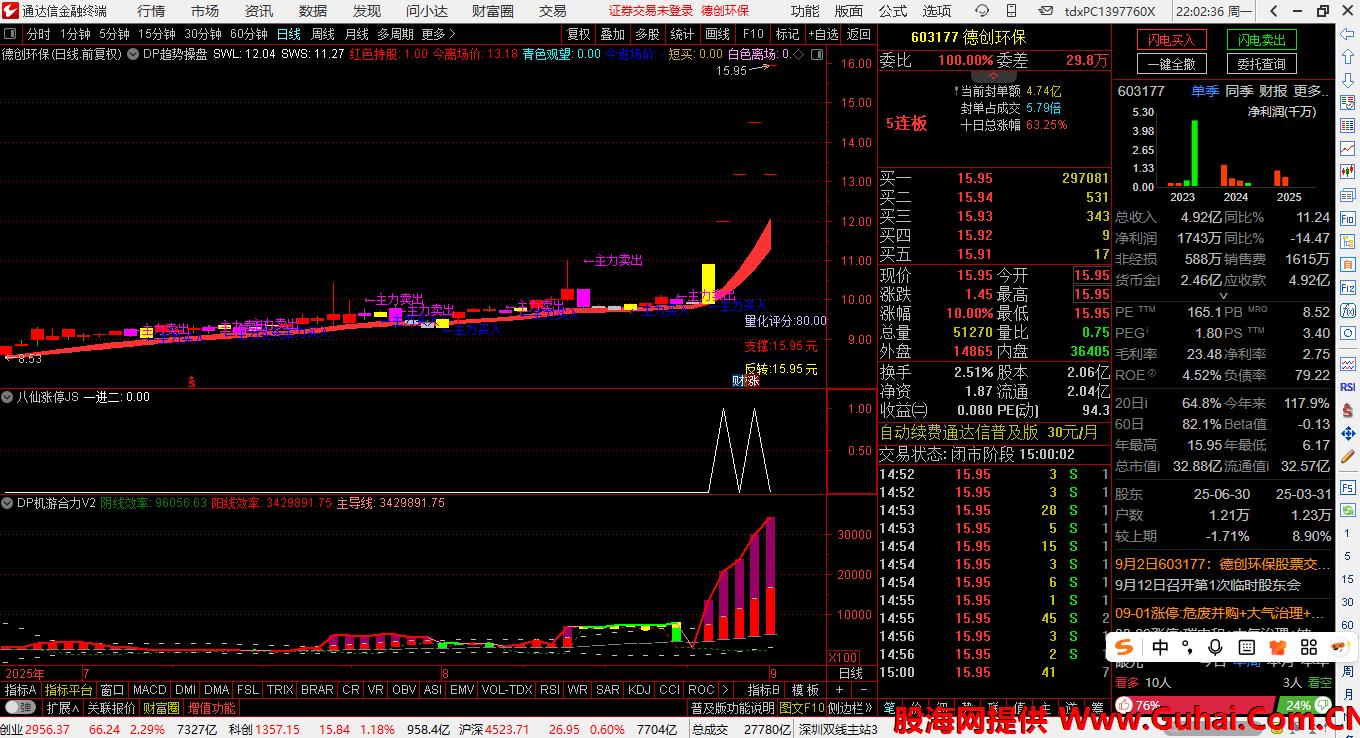Click the Sogou S logo on IME bar

coord(1125,648)
